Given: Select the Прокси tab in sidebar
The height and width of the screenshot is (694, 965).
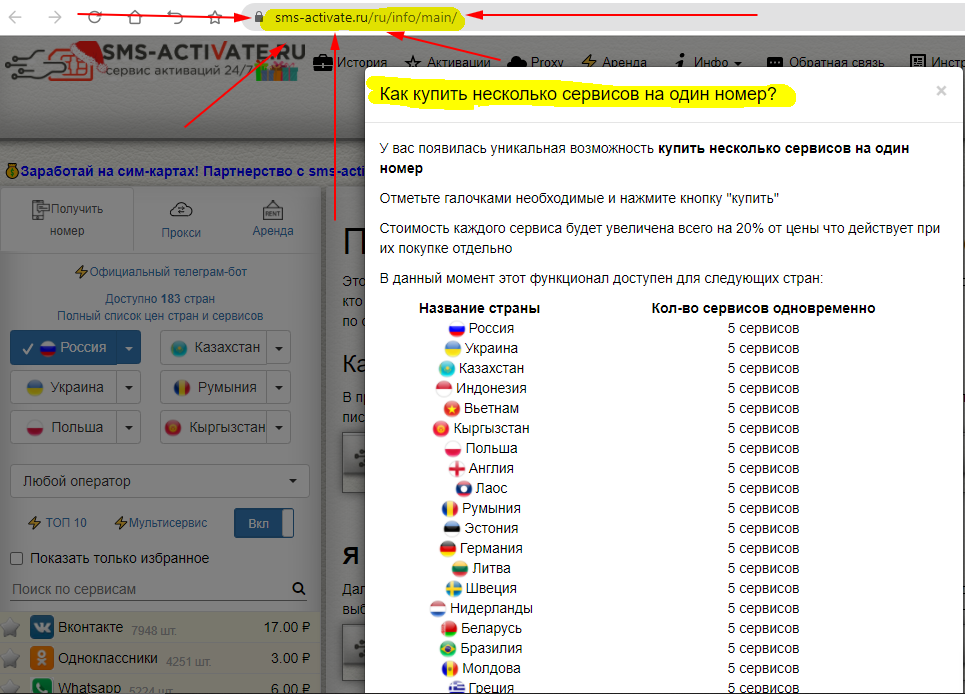Looking at the screenshot, I should (x=181, y=220).
